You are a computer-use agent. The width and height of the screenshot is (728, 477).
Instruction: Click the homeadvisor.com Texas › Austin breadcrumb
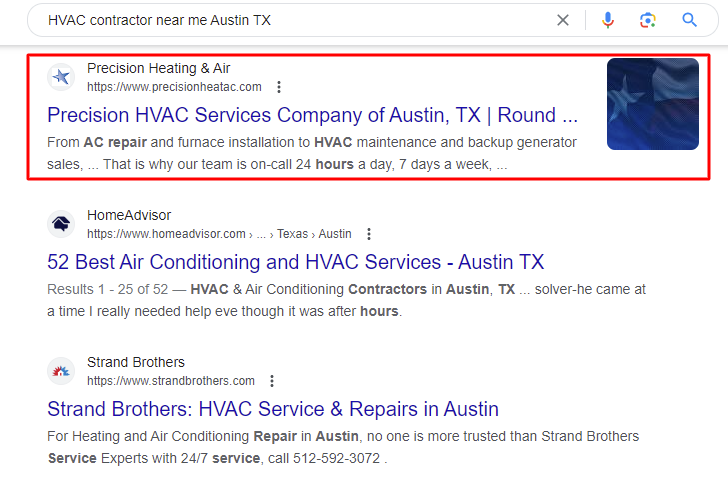tap(219, 234)
